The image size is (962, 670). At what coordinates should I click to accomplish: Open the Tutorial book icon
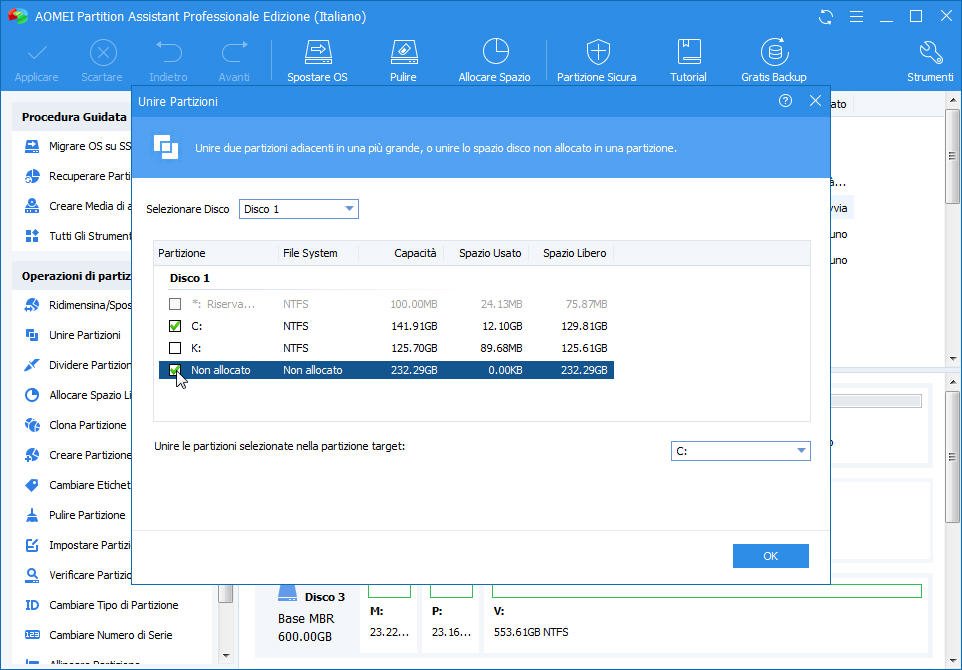[688, 59]
